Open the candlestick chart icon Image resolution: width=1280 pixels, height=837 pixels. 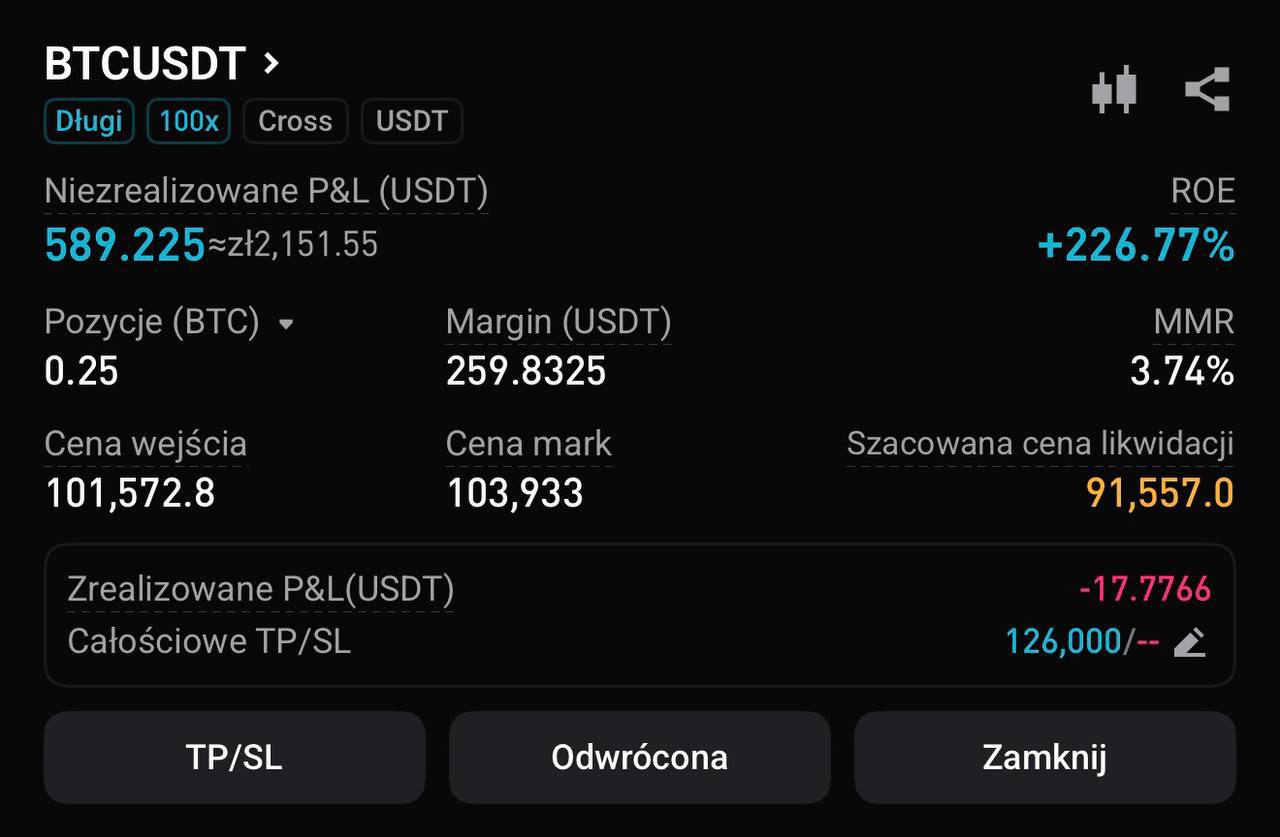tap(1114, 90)
